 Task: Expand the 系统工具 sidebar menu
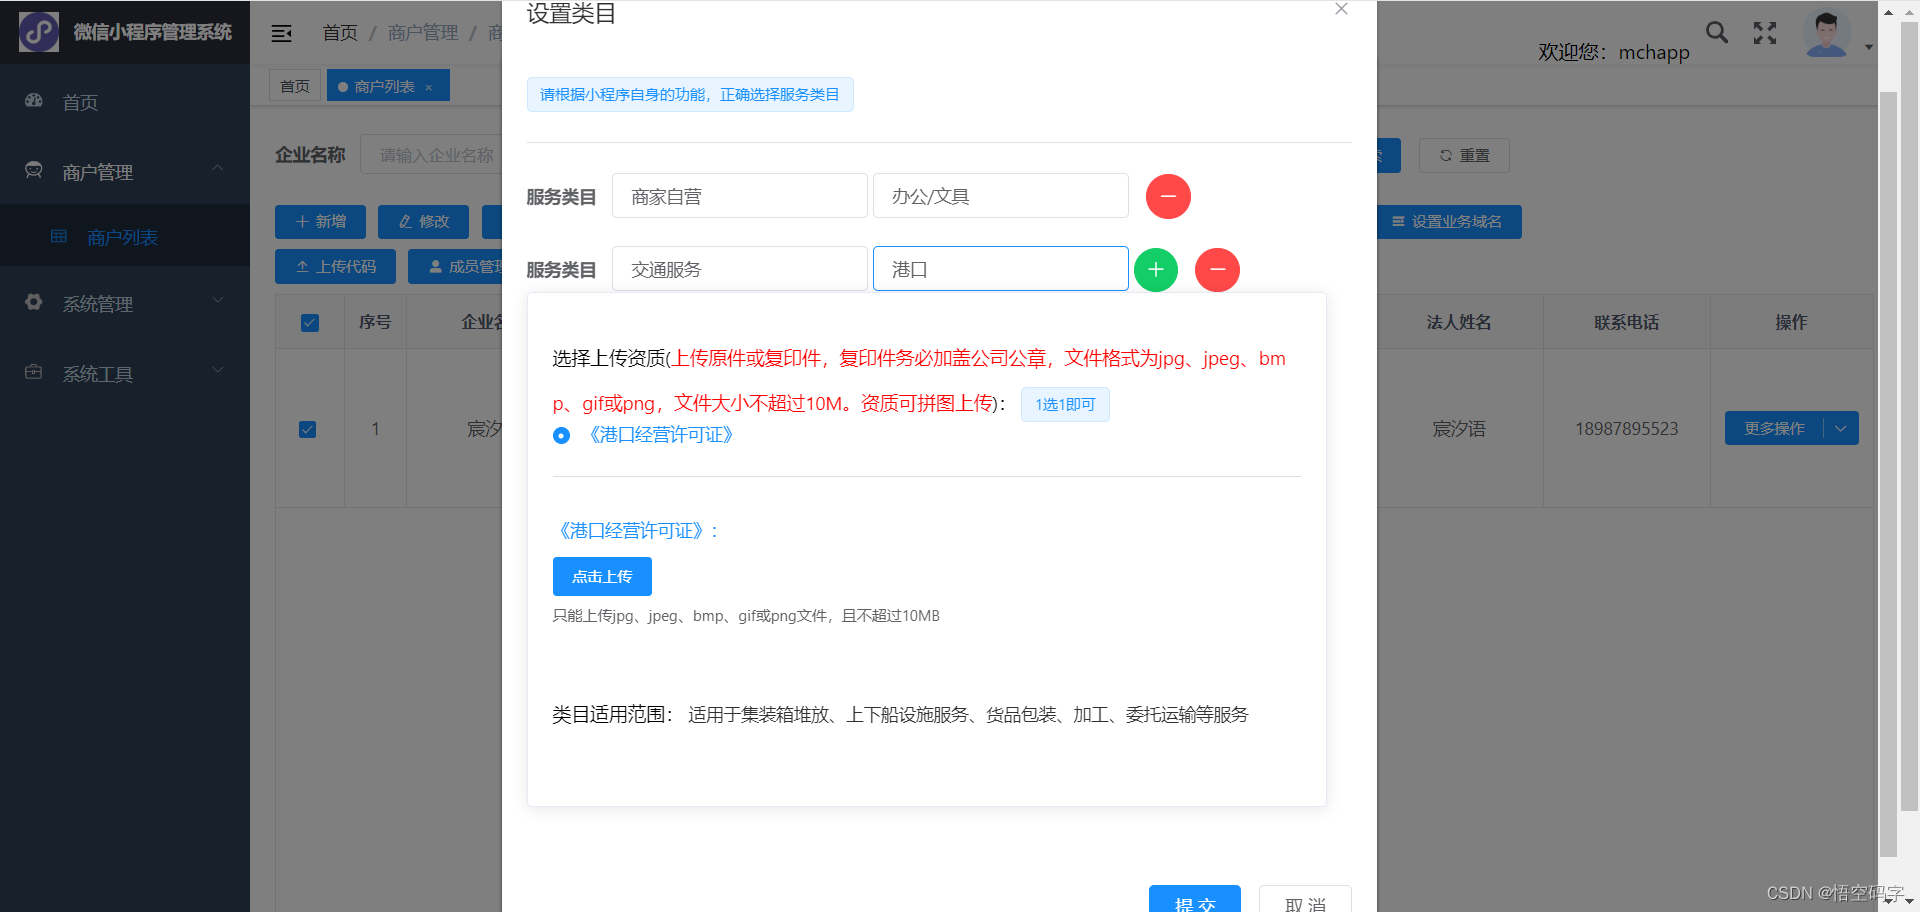coord(125,373)
